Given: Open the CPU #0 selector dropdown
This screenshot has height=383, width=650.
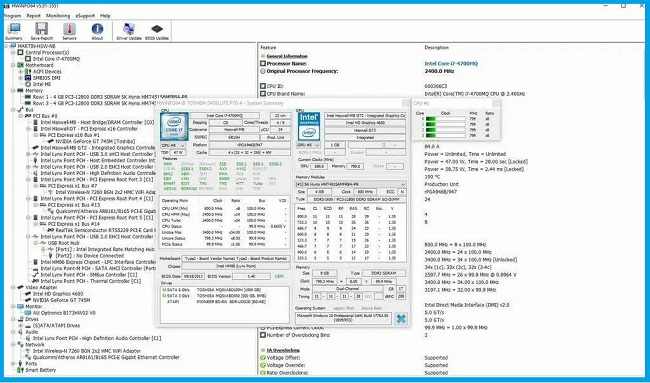Looking at the screenshot, I should point(172,145).
